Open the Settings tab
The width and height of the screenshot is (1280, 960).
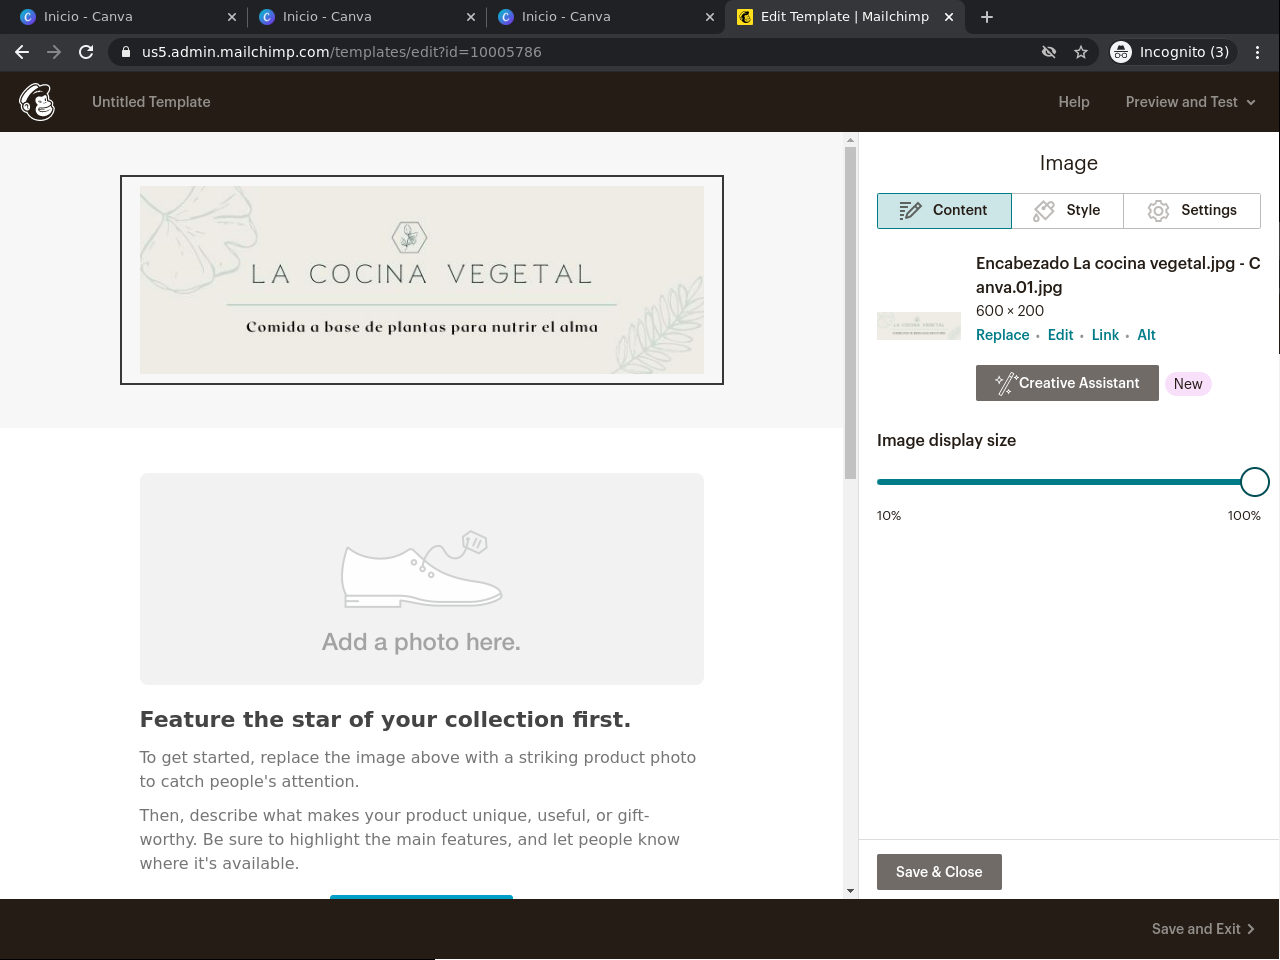(1192, 211)
